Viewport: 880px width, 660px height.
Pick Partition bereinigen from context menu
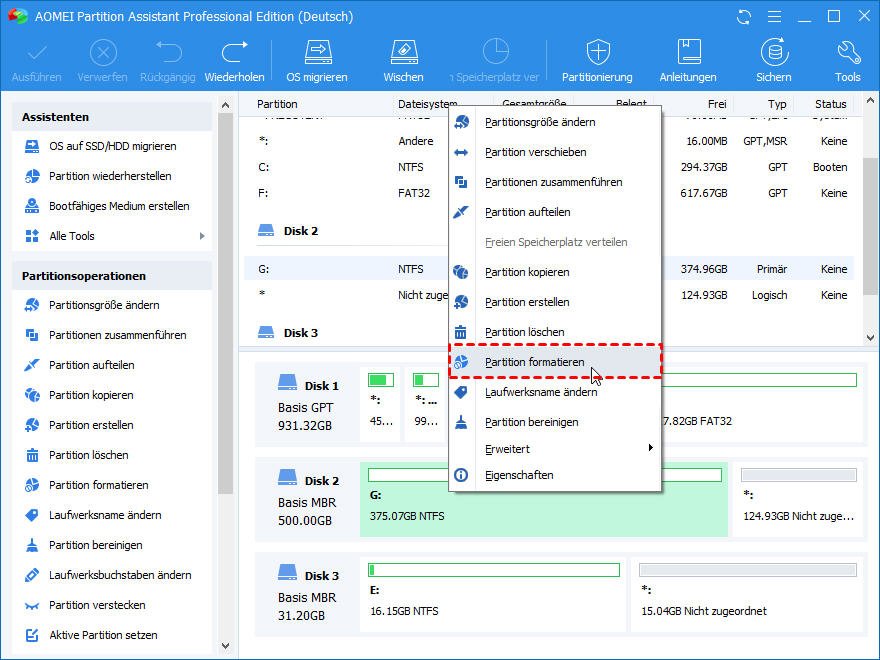(x=554, y=422)
